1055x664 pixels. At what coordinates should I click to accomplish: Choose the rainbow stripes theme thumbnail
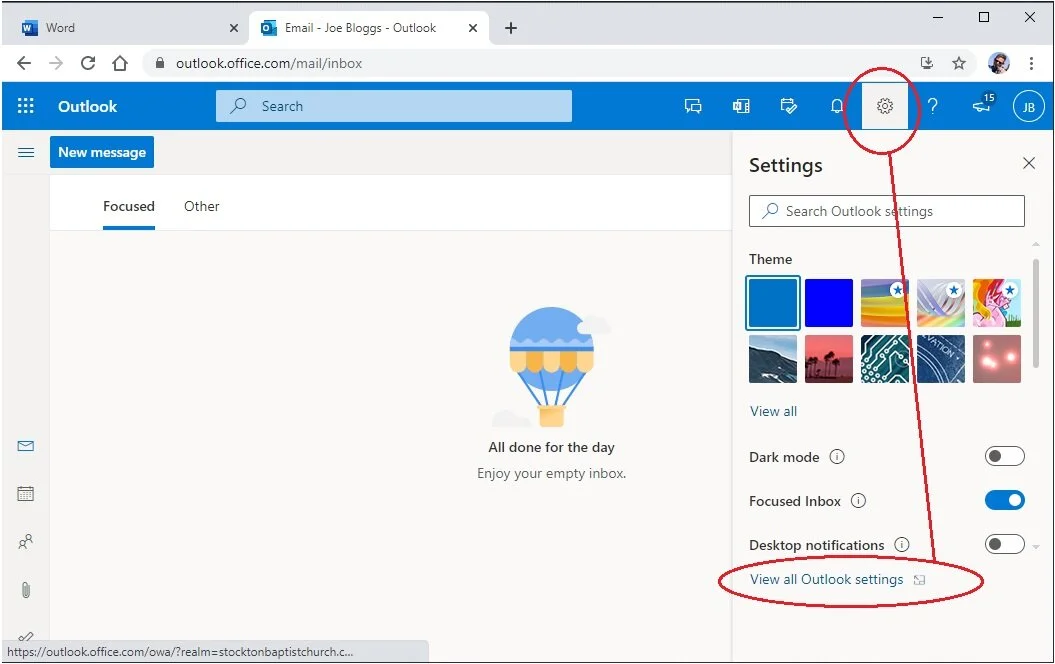(x=885, y=303)
